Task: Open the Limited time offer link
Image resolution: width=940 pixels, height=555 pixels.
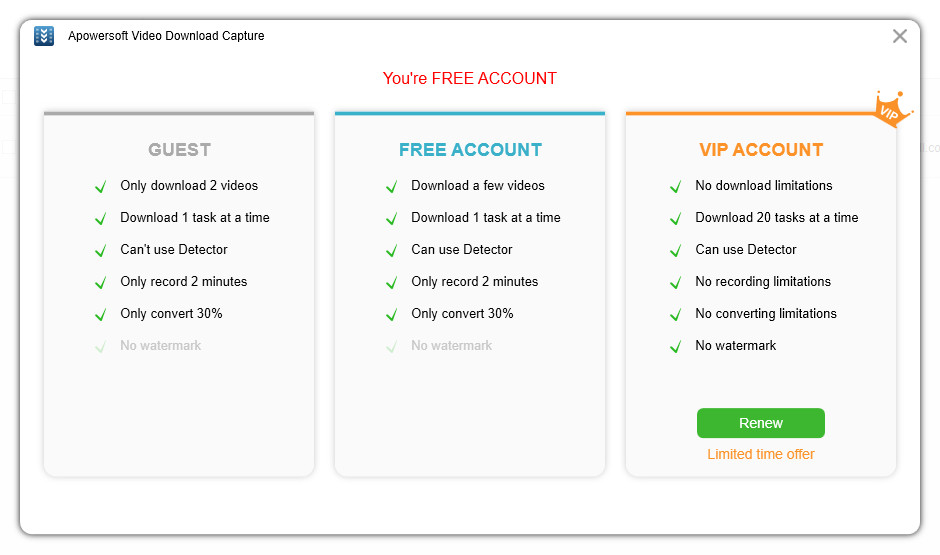Action: click(x=760, y=454)
